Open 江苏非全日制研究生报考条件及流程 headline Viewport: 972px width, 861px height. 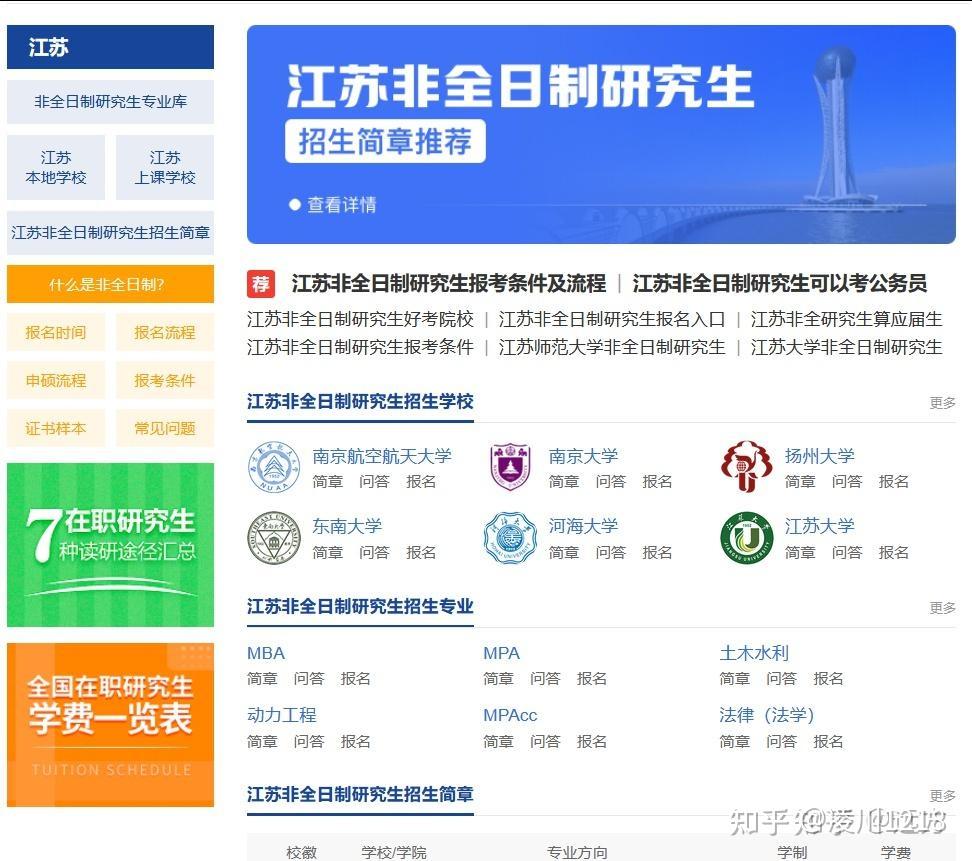[449, 283]
